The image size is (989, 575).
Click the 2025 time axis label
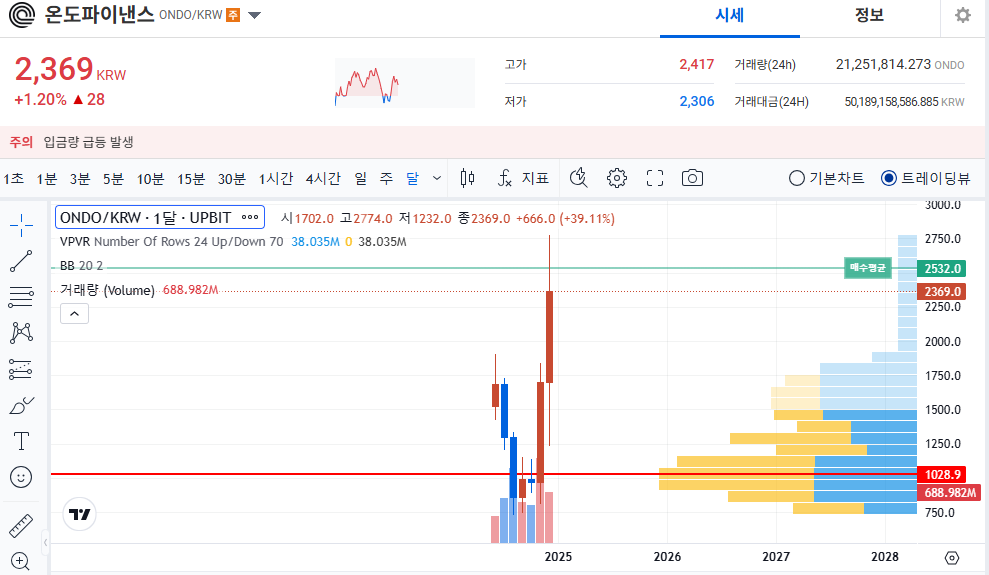click(558, 557)
